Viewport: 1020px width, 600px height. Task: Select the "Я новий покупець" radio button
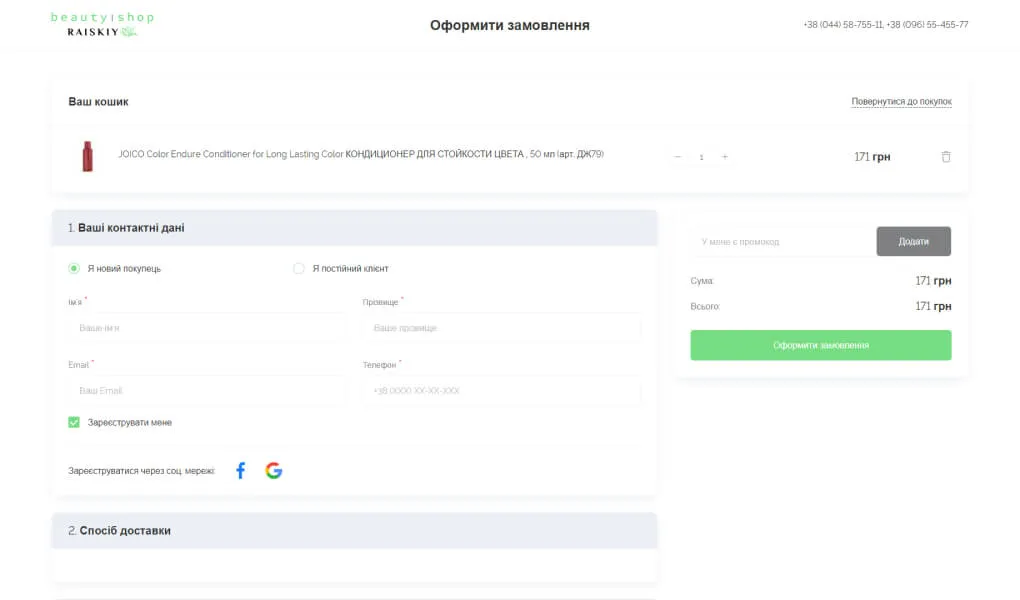(74, 268)
